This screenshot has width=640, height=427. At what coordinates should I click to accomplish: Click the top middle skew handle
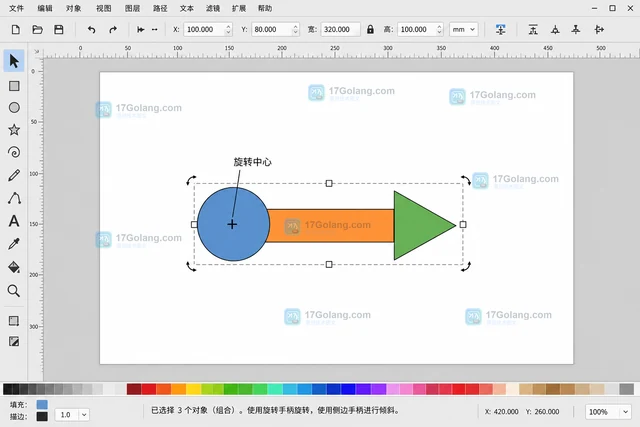click(329, 183)
